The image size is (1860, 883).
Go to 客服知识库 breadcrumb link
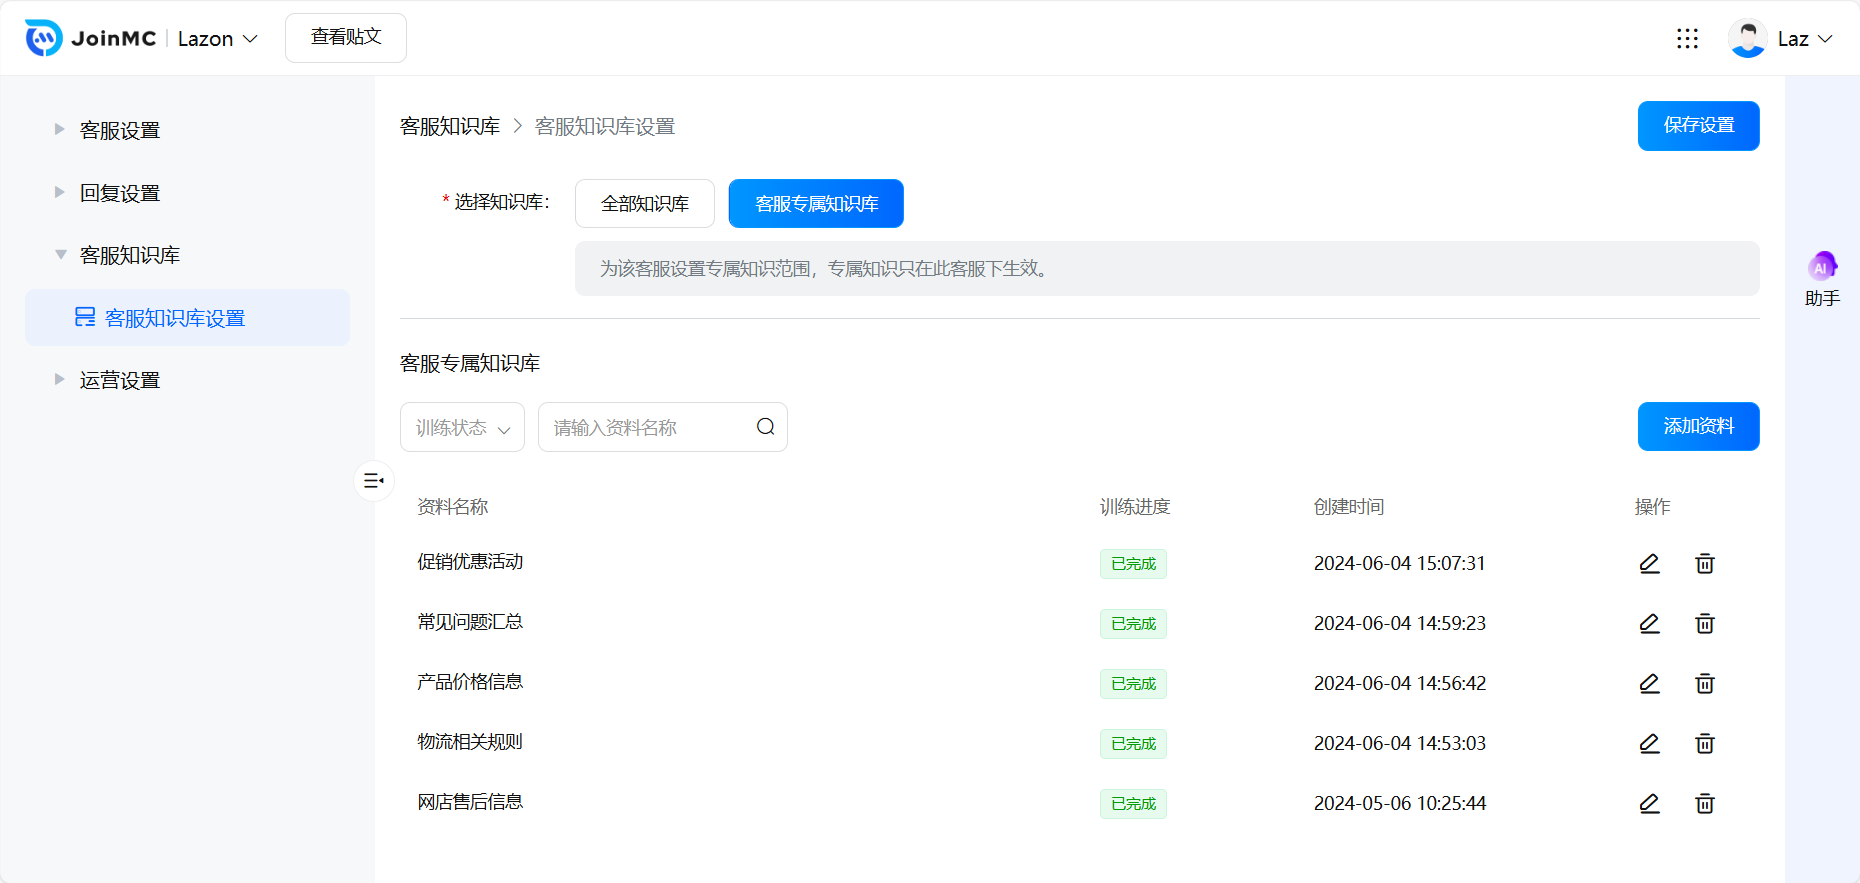pyautogui.click(x=450, y=127)
